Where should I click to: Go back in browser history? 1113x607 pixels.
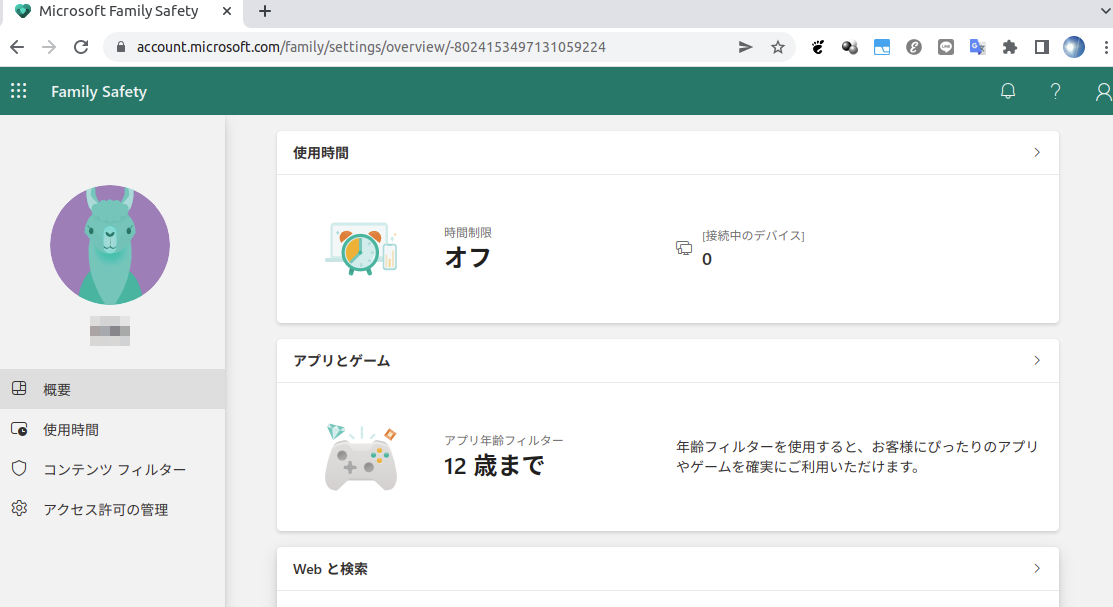point(17,47)
